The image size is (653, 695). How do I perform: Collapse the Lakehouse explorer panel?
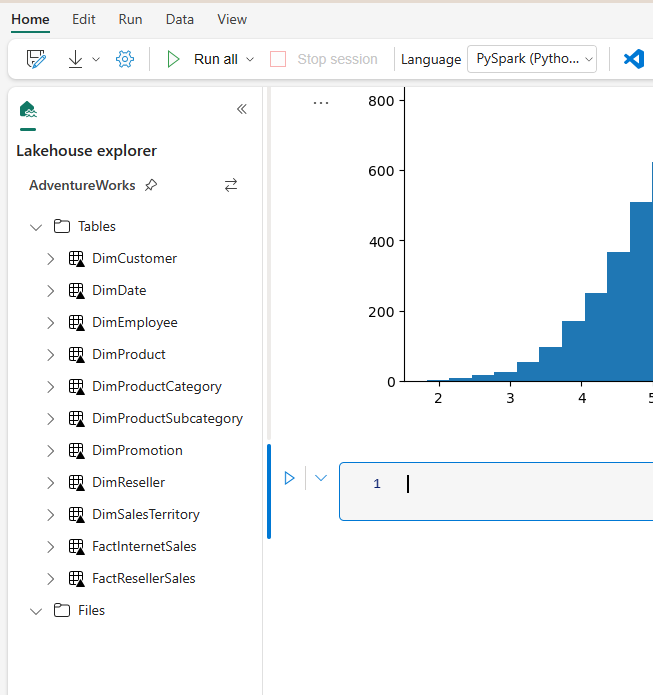click(x=241, y=109)
